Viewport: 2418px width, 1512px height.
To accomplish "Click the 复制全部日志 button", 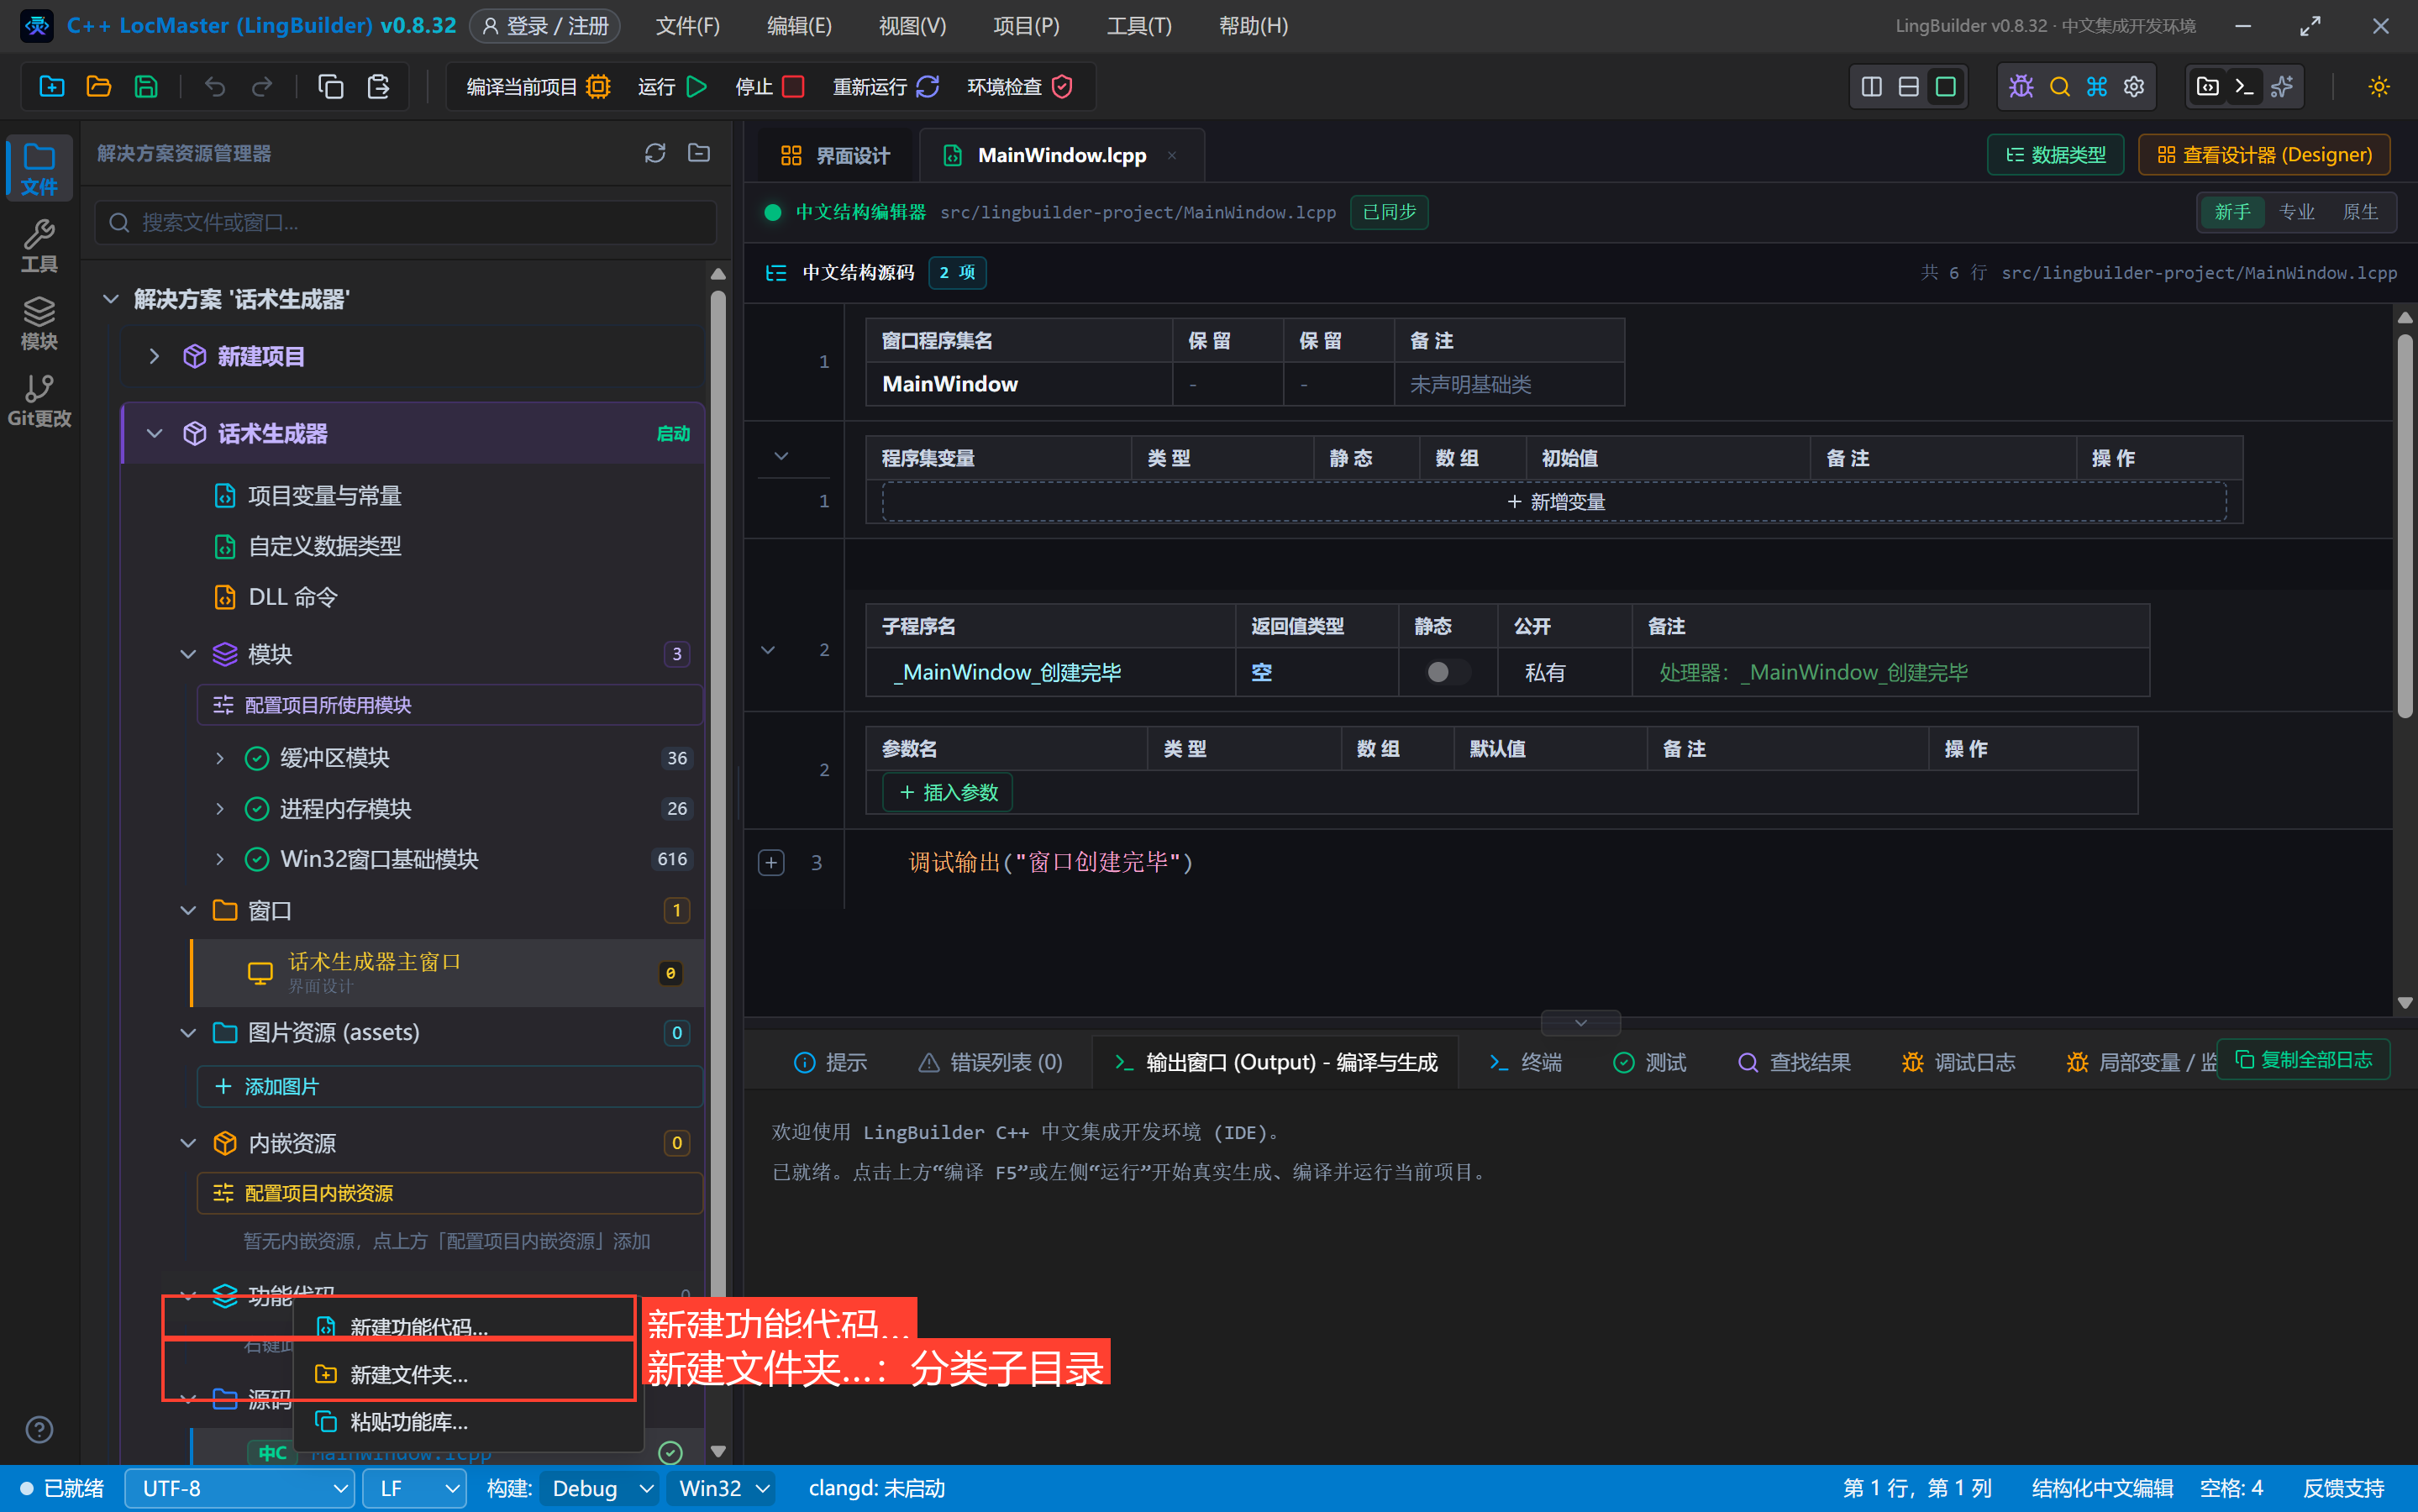I will 2303,1059.
